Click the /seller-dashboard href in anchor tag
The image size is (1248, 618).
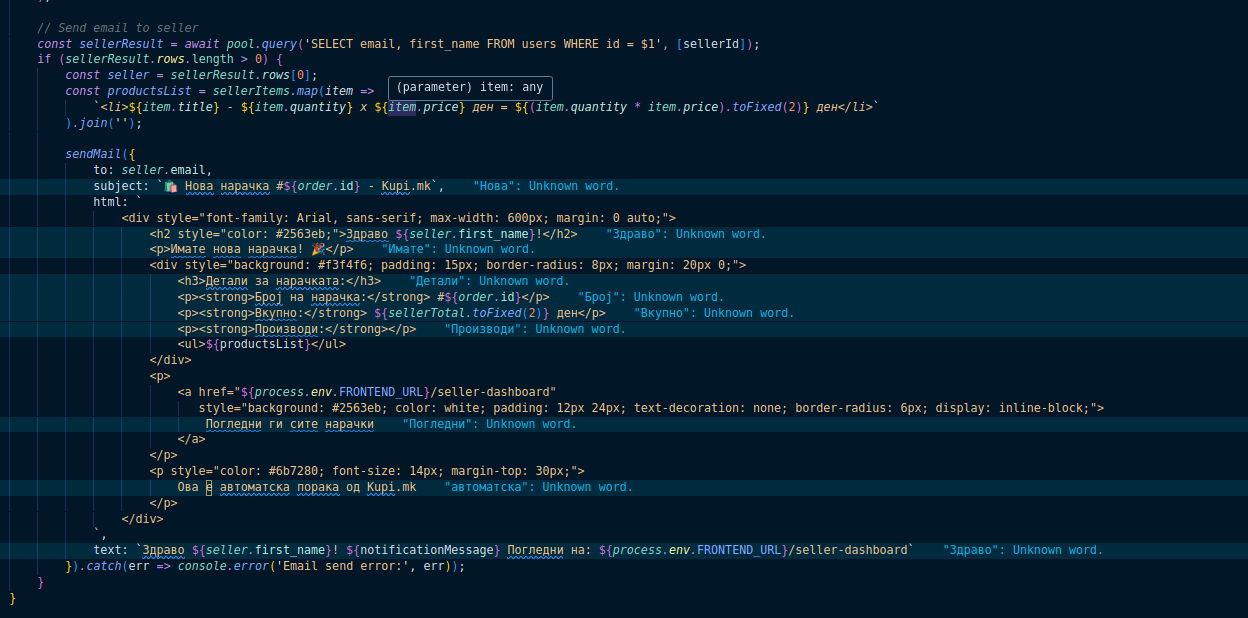(x=498, y=392)
